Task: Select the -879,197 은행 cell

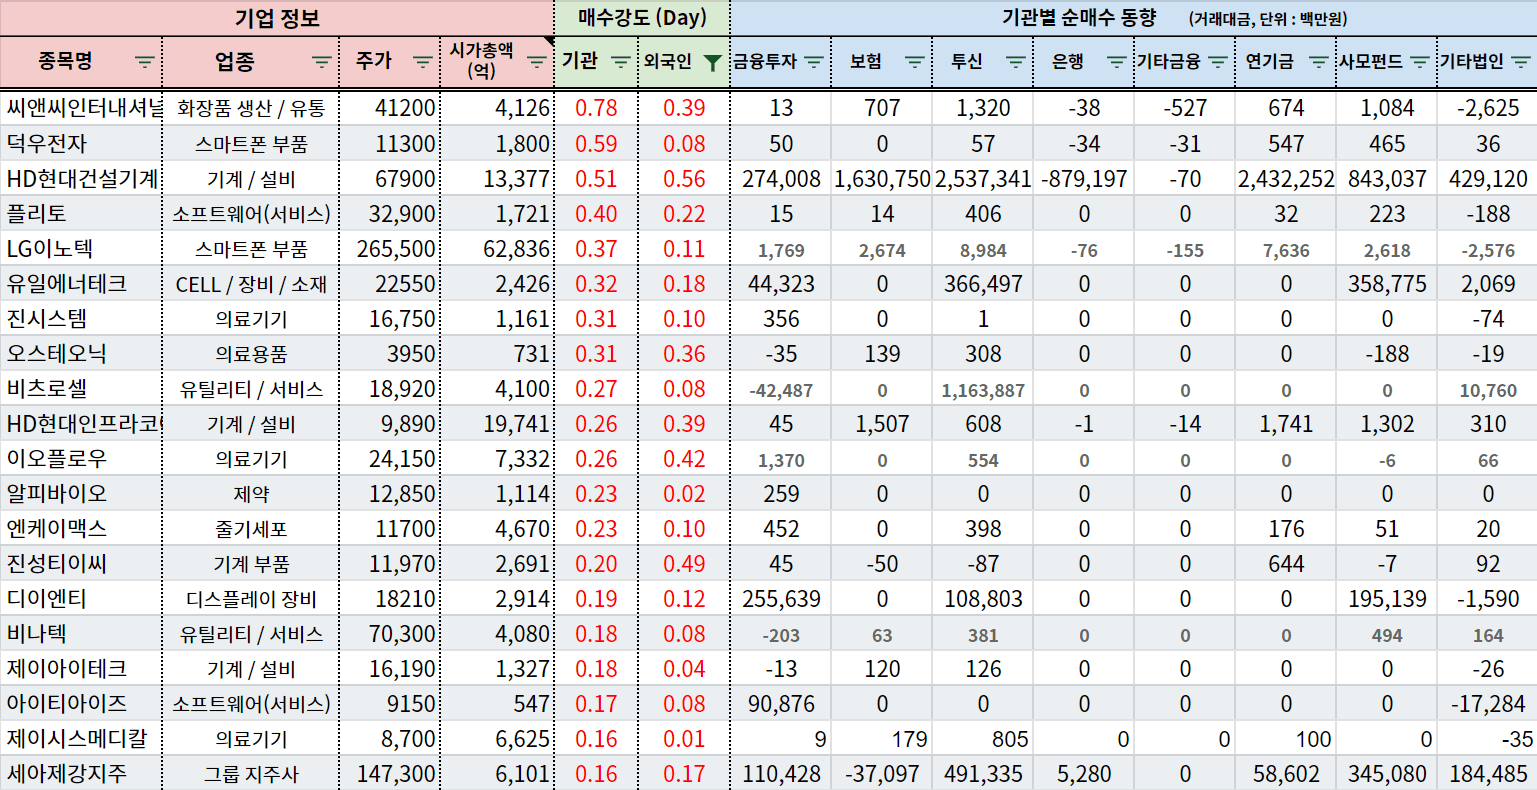Action: coord(1084,179)
